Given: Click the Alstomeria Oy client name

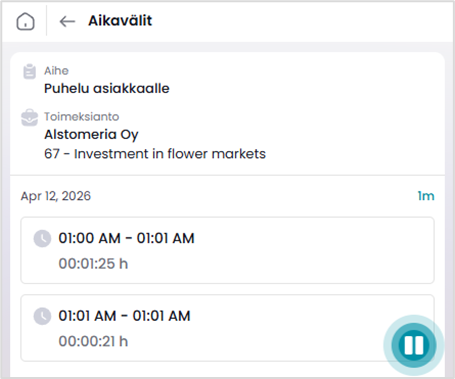Looking at the screenshot, I should (x=91, y=135).
